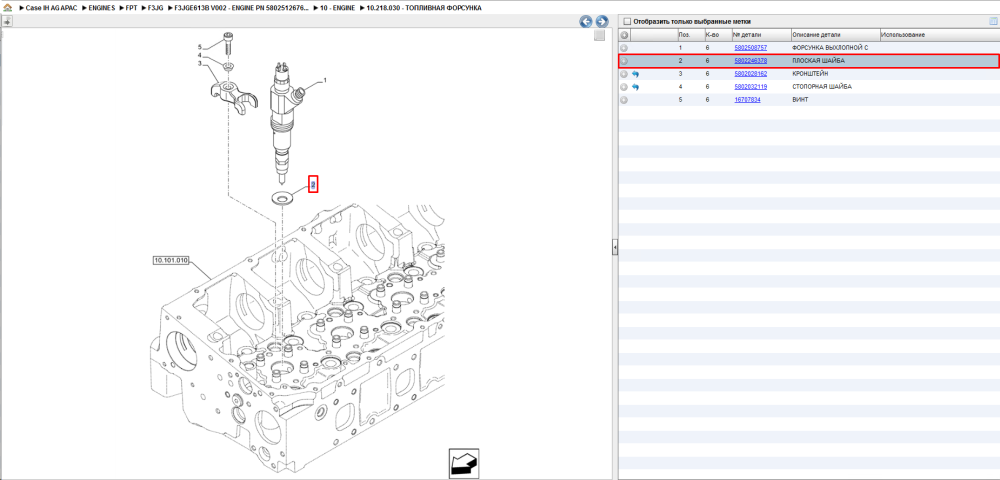Viewport: 1000px width, 480px height.
Task: Open part number 5802028162
Action: coord(751,74)
